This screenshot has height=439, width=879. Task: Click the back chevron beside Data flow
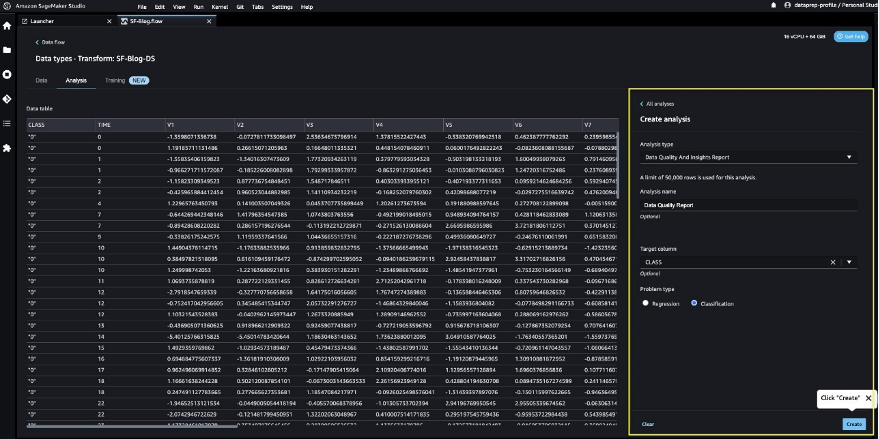click(38, 42)
